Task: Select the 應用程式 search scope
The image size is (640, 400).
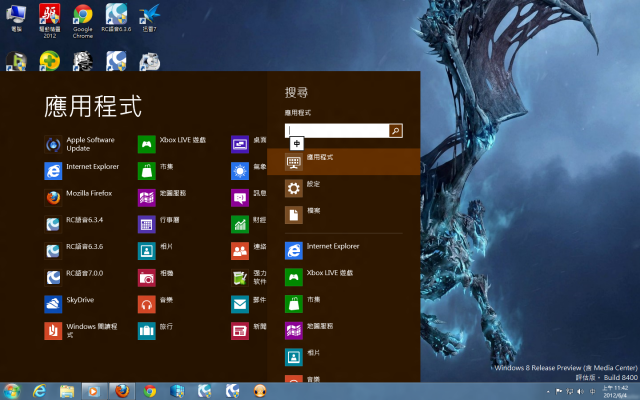Action: [344, 162]
